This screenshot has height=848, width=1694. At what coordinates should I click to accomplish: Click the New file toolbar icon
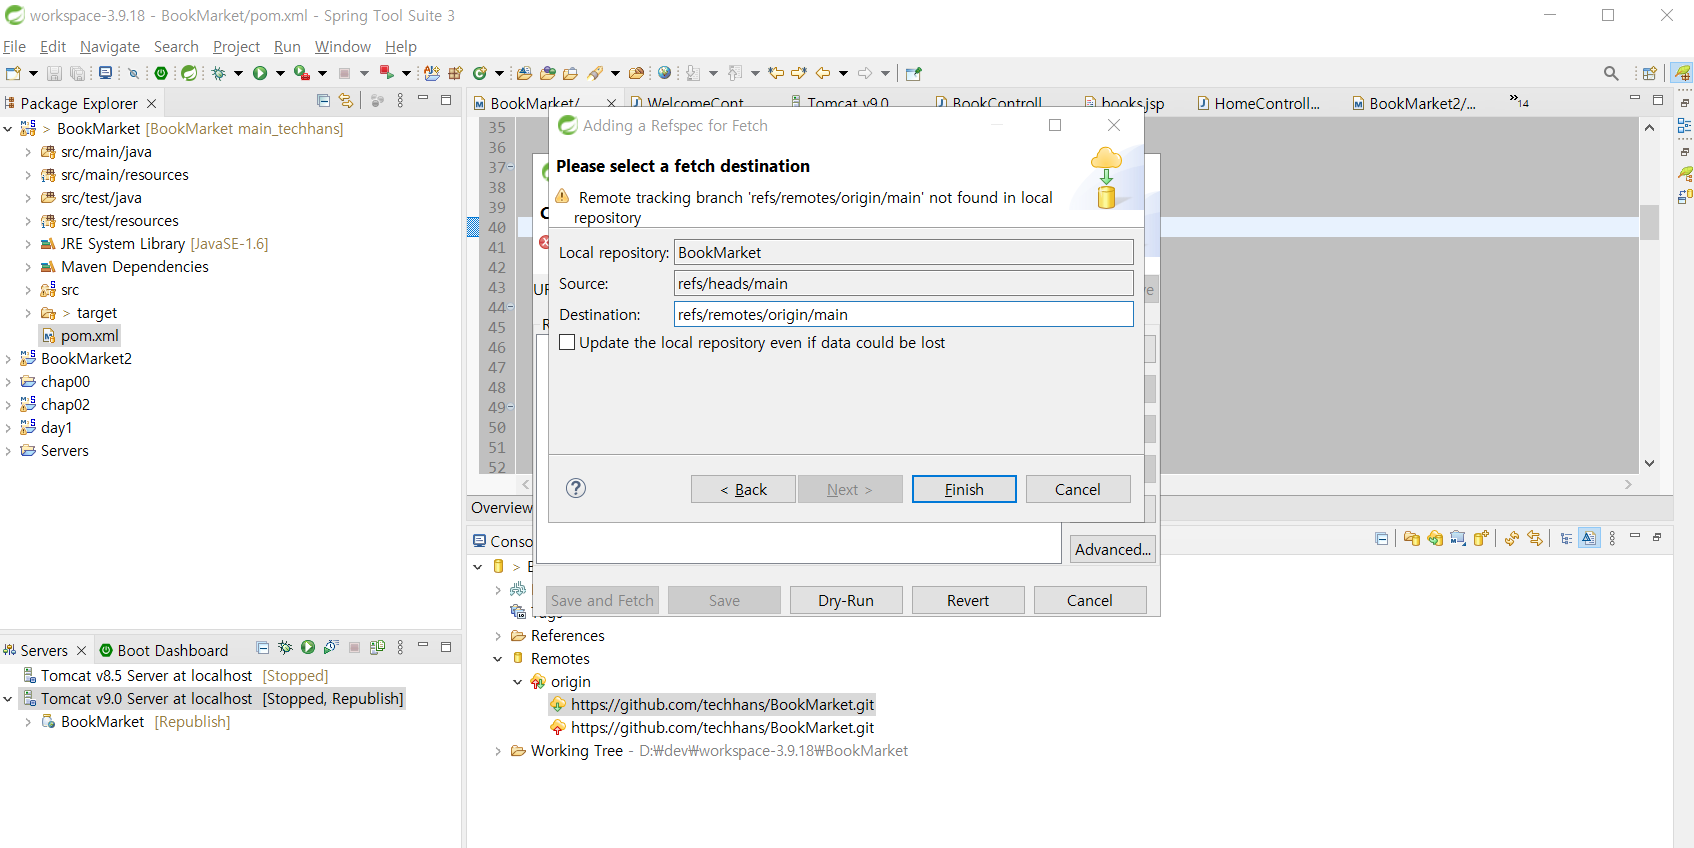pyautogui.click(x=13, y=73)
